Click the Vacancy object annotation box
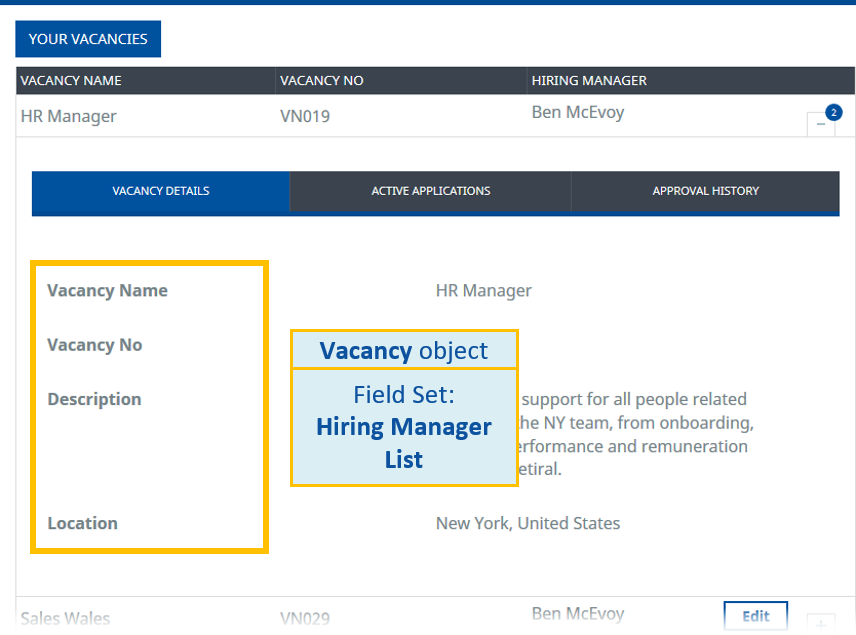The height and width of the screenshot is (635, 856). 404,350
